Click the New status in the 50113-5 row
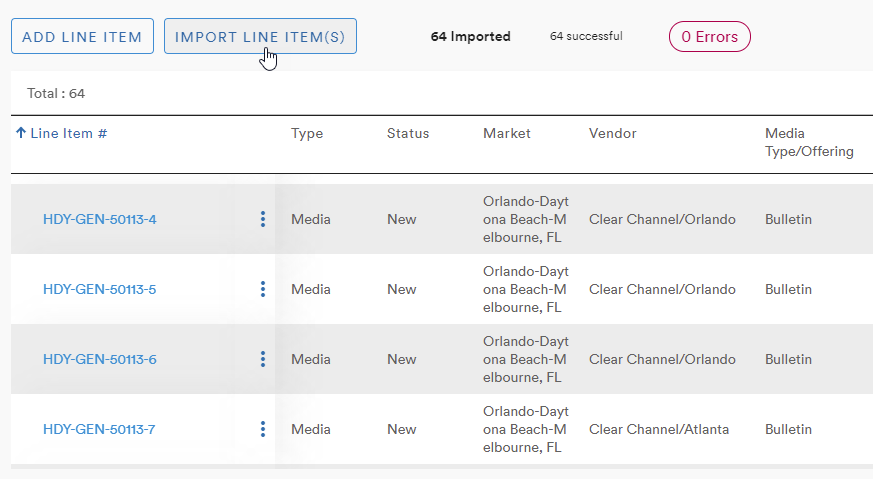 pyautogui.click(x=401, y=290)
